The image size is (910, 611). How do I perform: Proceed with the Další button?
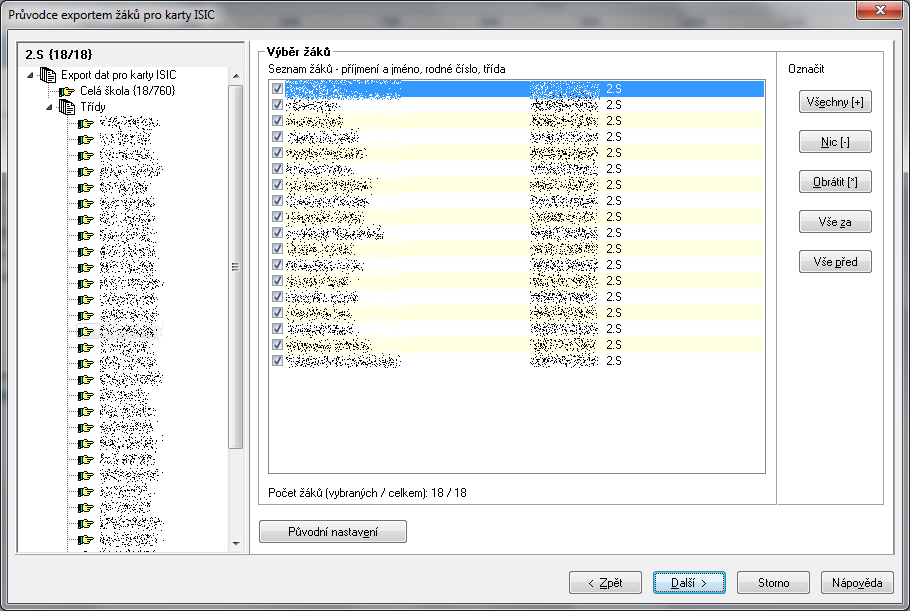(689, 583)
